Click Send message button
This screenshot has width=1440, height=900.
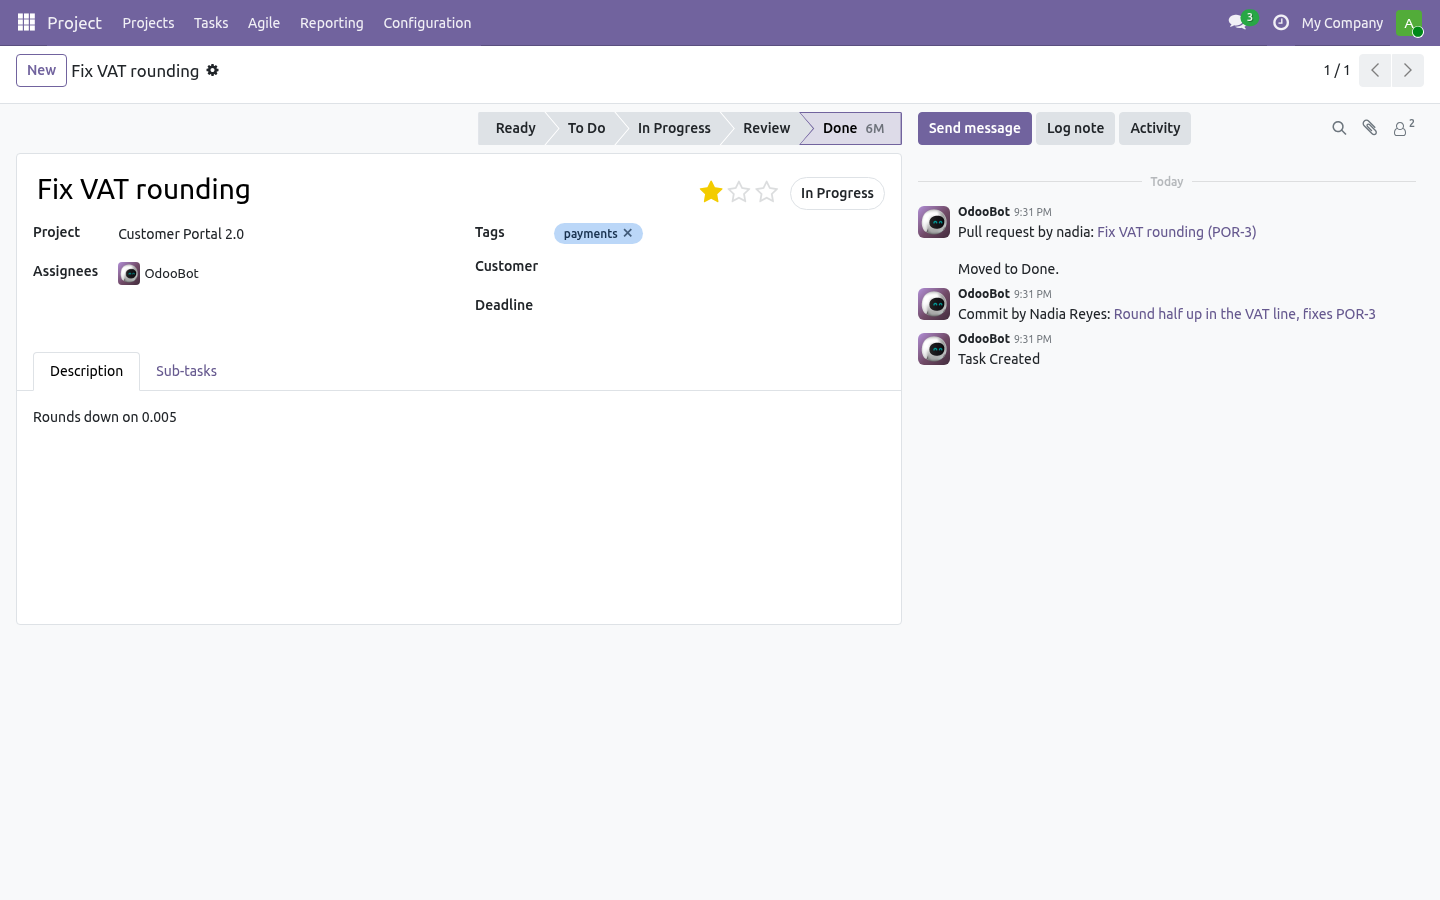(x=975, y=128)
